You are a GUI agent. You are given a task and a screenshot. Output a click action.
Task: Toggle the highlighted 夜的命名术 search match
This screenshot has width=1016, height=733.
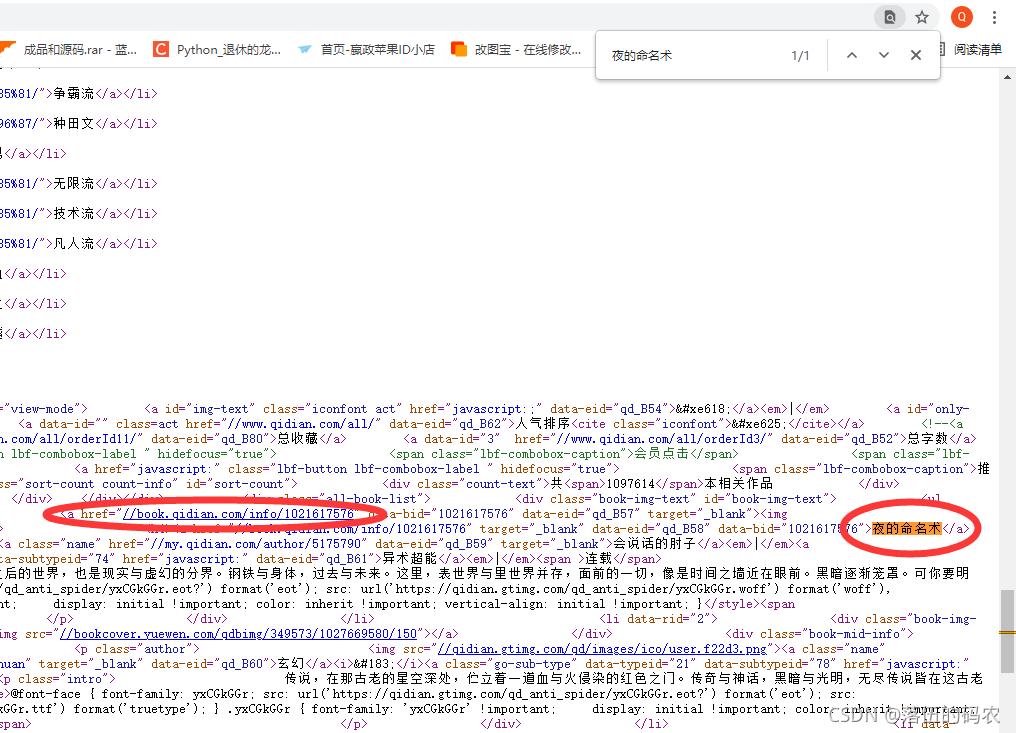pyautogui.click(x=906, y=528)
